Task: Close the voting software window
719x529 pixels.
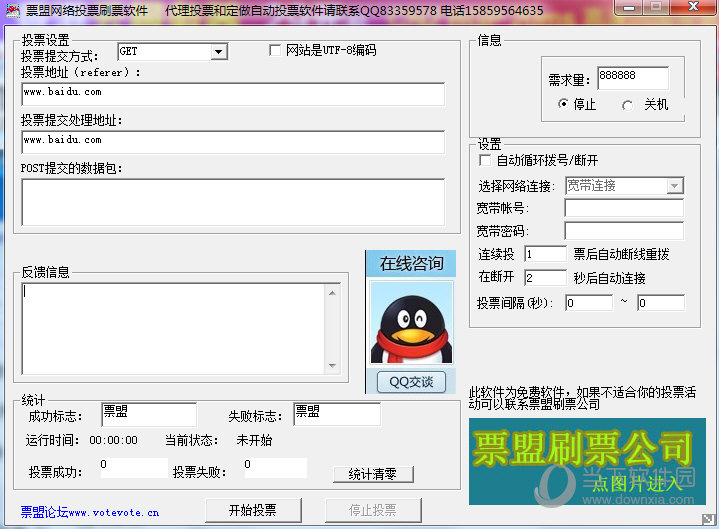Action: click(693, 7)
